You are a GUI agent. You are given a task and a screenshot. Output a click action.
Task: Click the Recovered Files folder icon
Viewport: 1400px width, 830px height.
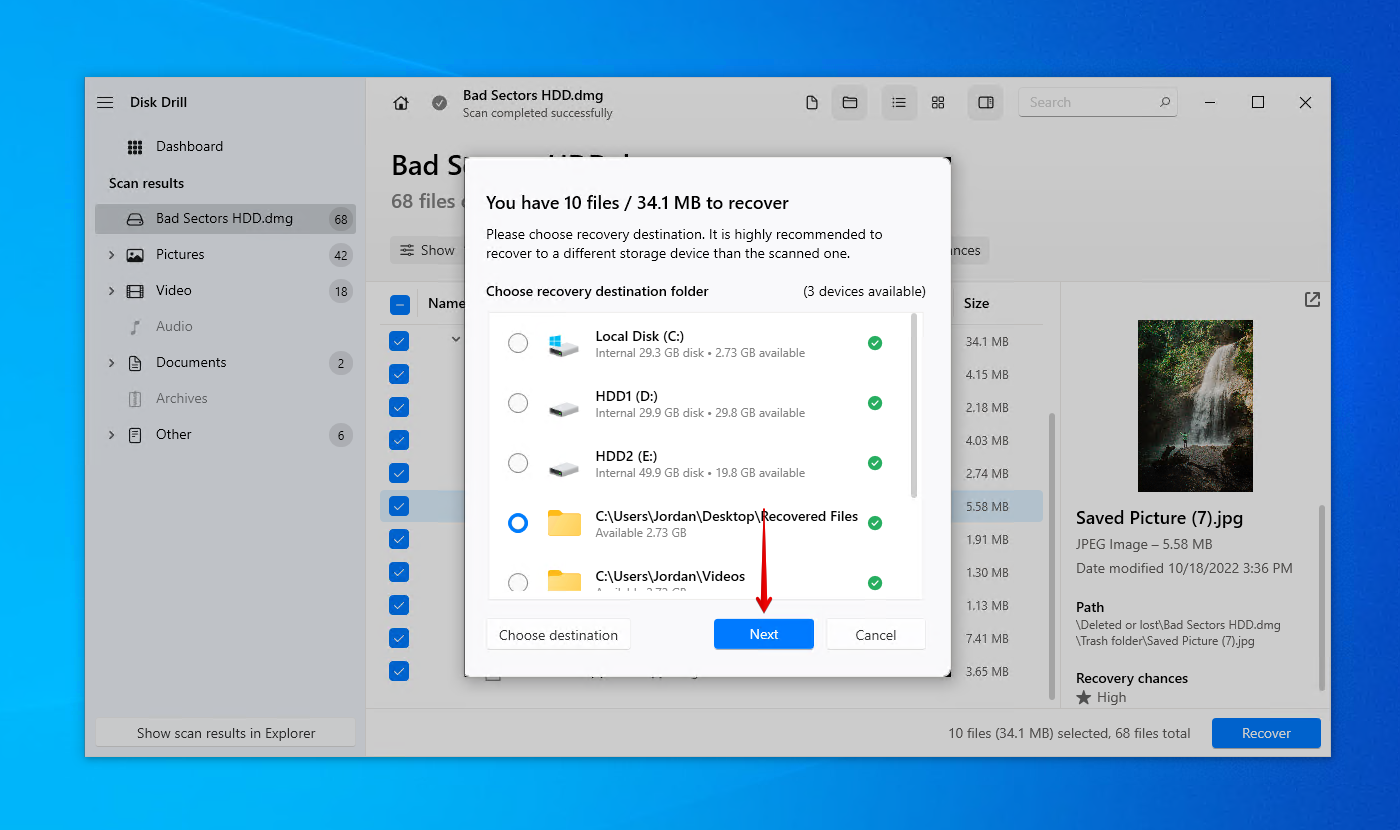click(x=564, y=523)
